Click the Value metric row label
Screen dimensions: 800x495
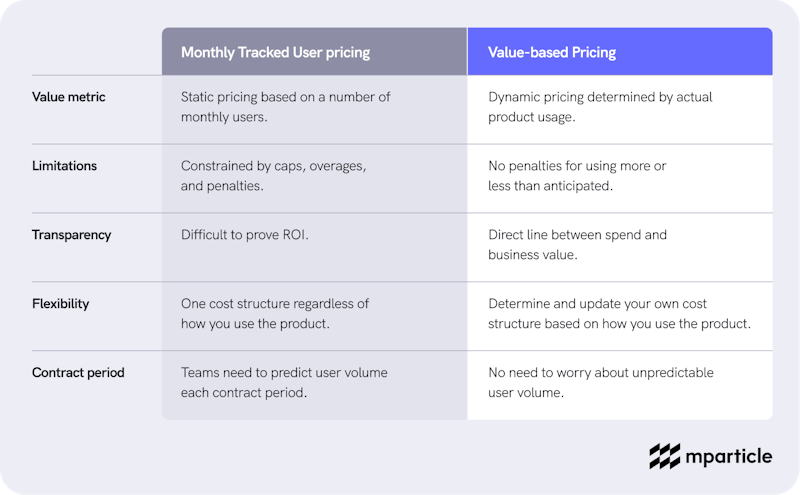click(x=68, y=97)
